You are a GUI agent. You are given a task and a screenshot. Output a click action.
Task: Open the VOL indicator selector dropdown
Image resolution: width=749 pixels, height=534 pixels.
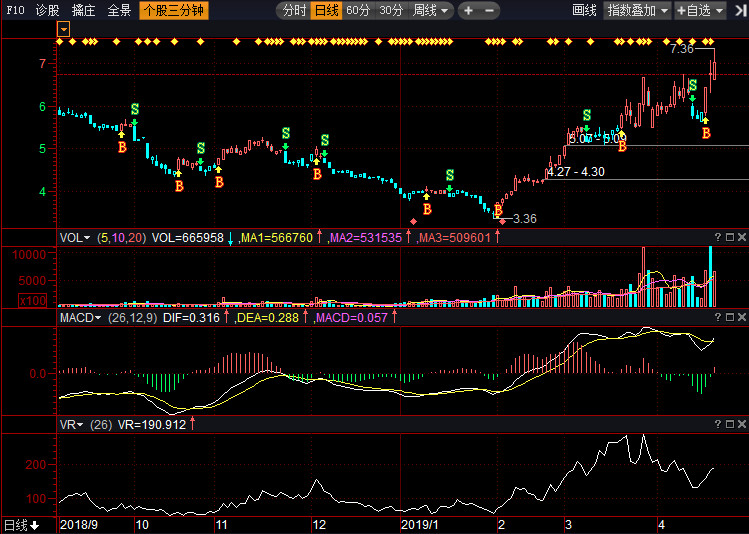(x=75, y=238)
